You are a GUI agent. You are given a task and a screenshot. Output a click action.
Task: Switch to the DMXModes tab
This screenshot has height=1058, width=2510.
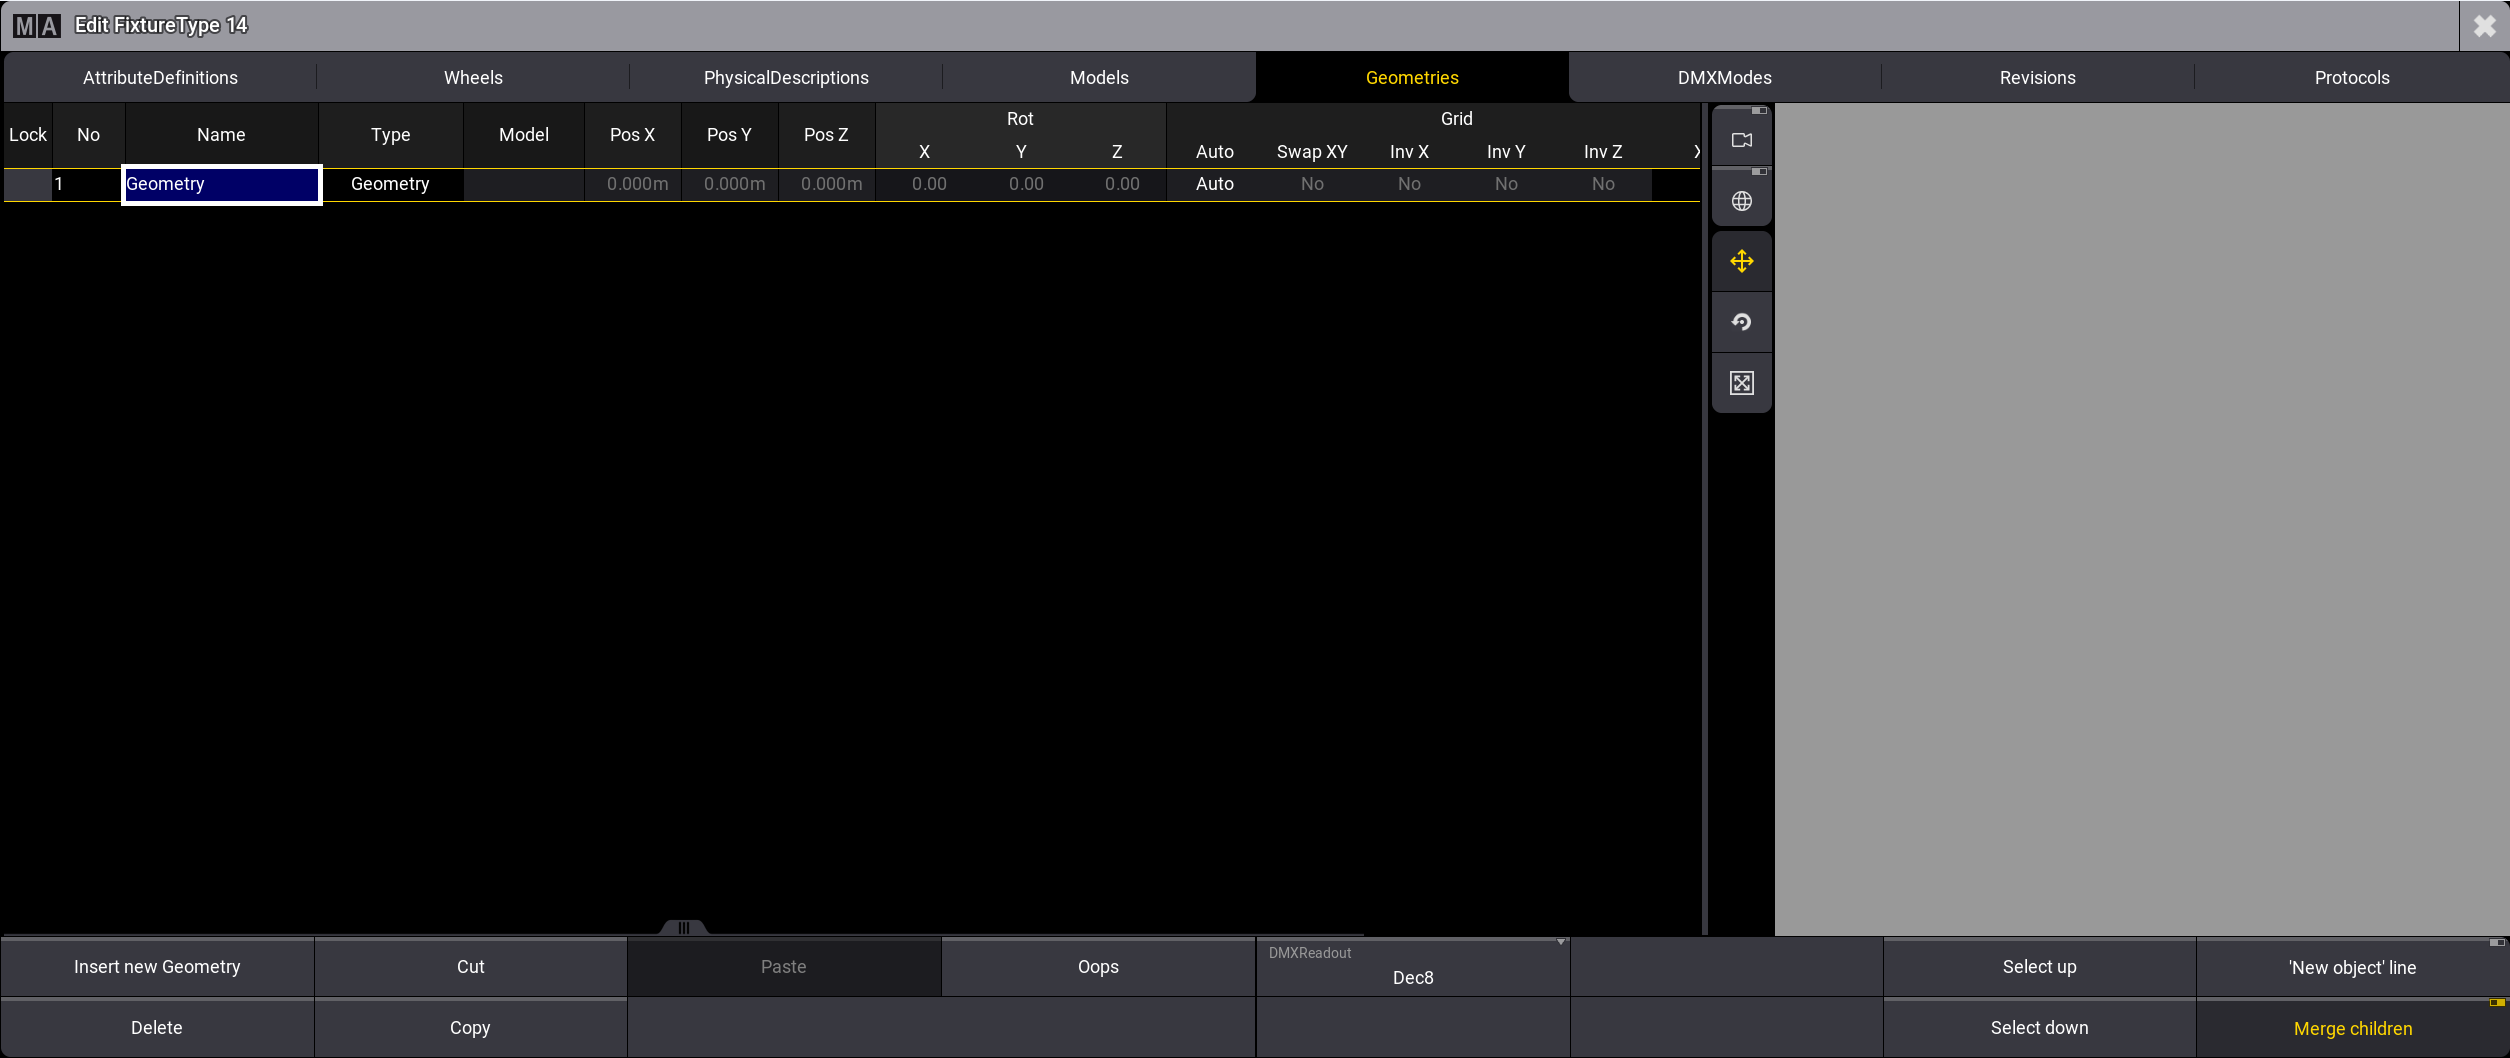click(x=1724, y=78)
